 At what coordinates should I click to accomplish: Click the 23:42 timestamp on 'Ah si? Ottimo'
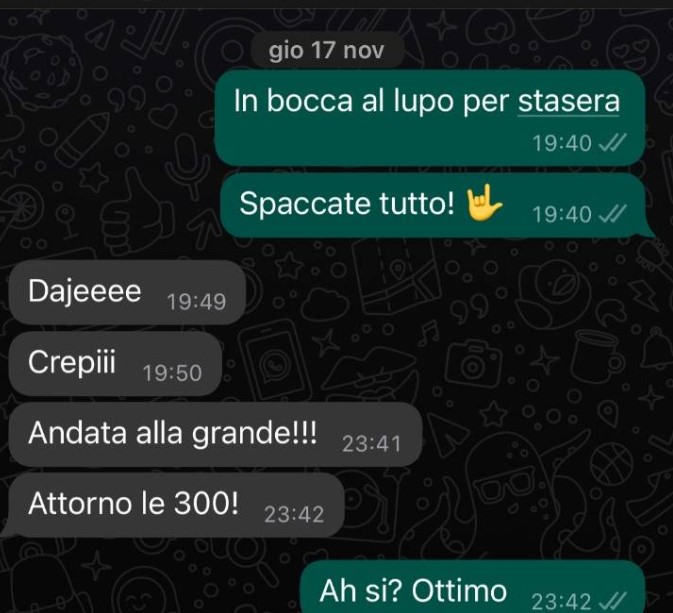point(562,601)
